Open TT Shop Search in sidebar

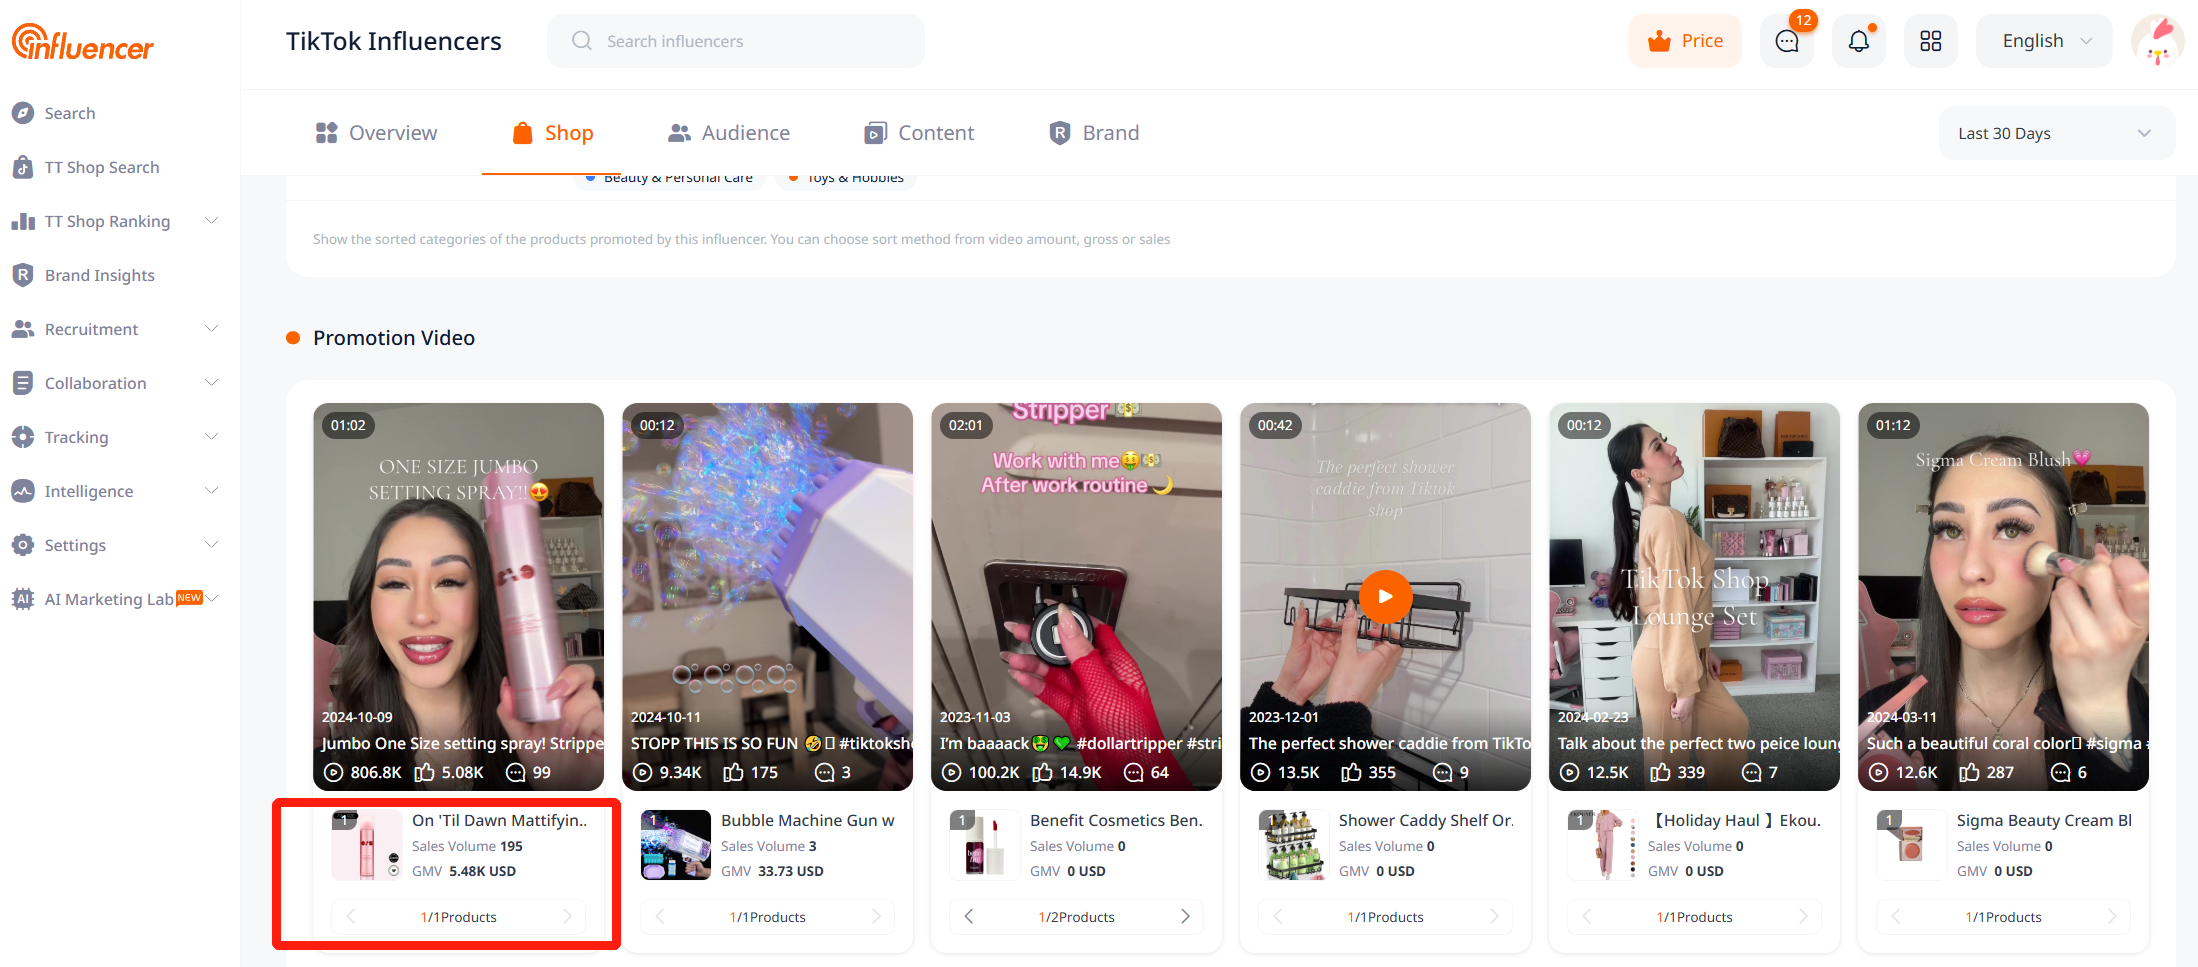pos(101,167)
